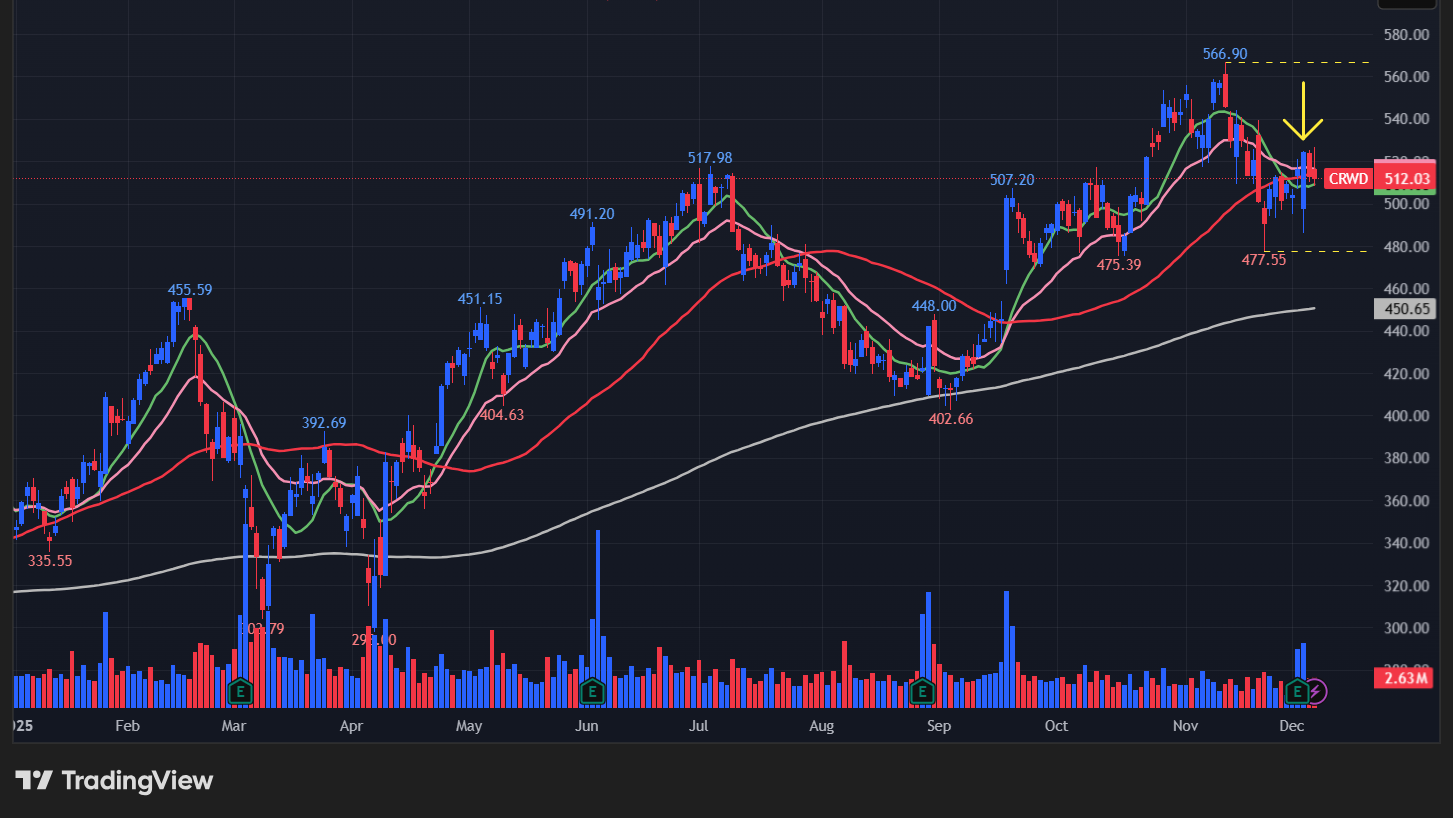Click the 512.03 current price tag
Viewport: 1453px width, 818px height.
1405,179
